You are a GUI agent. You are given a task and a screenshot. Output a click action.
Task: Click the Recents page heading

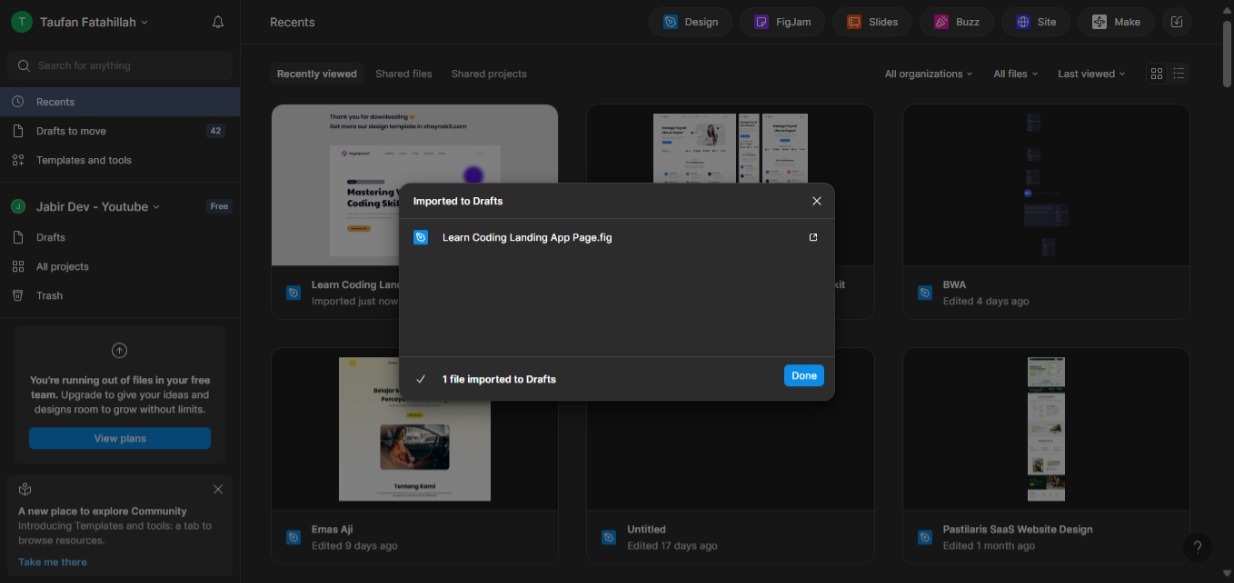(x=292, y=22)
